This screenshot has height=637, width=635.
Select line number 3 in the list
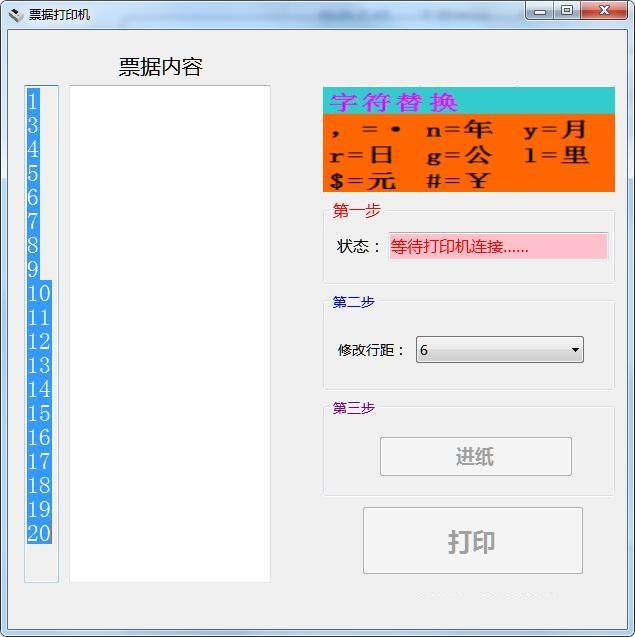[33, 125]
